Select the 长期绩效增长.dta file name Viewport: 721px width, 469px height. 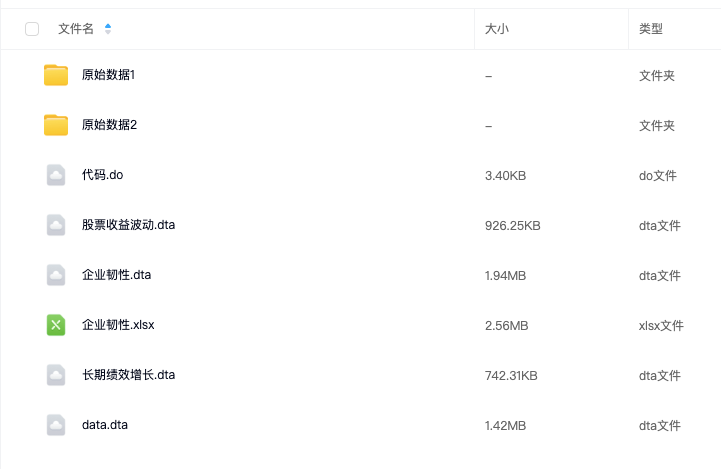pos(129,375)
